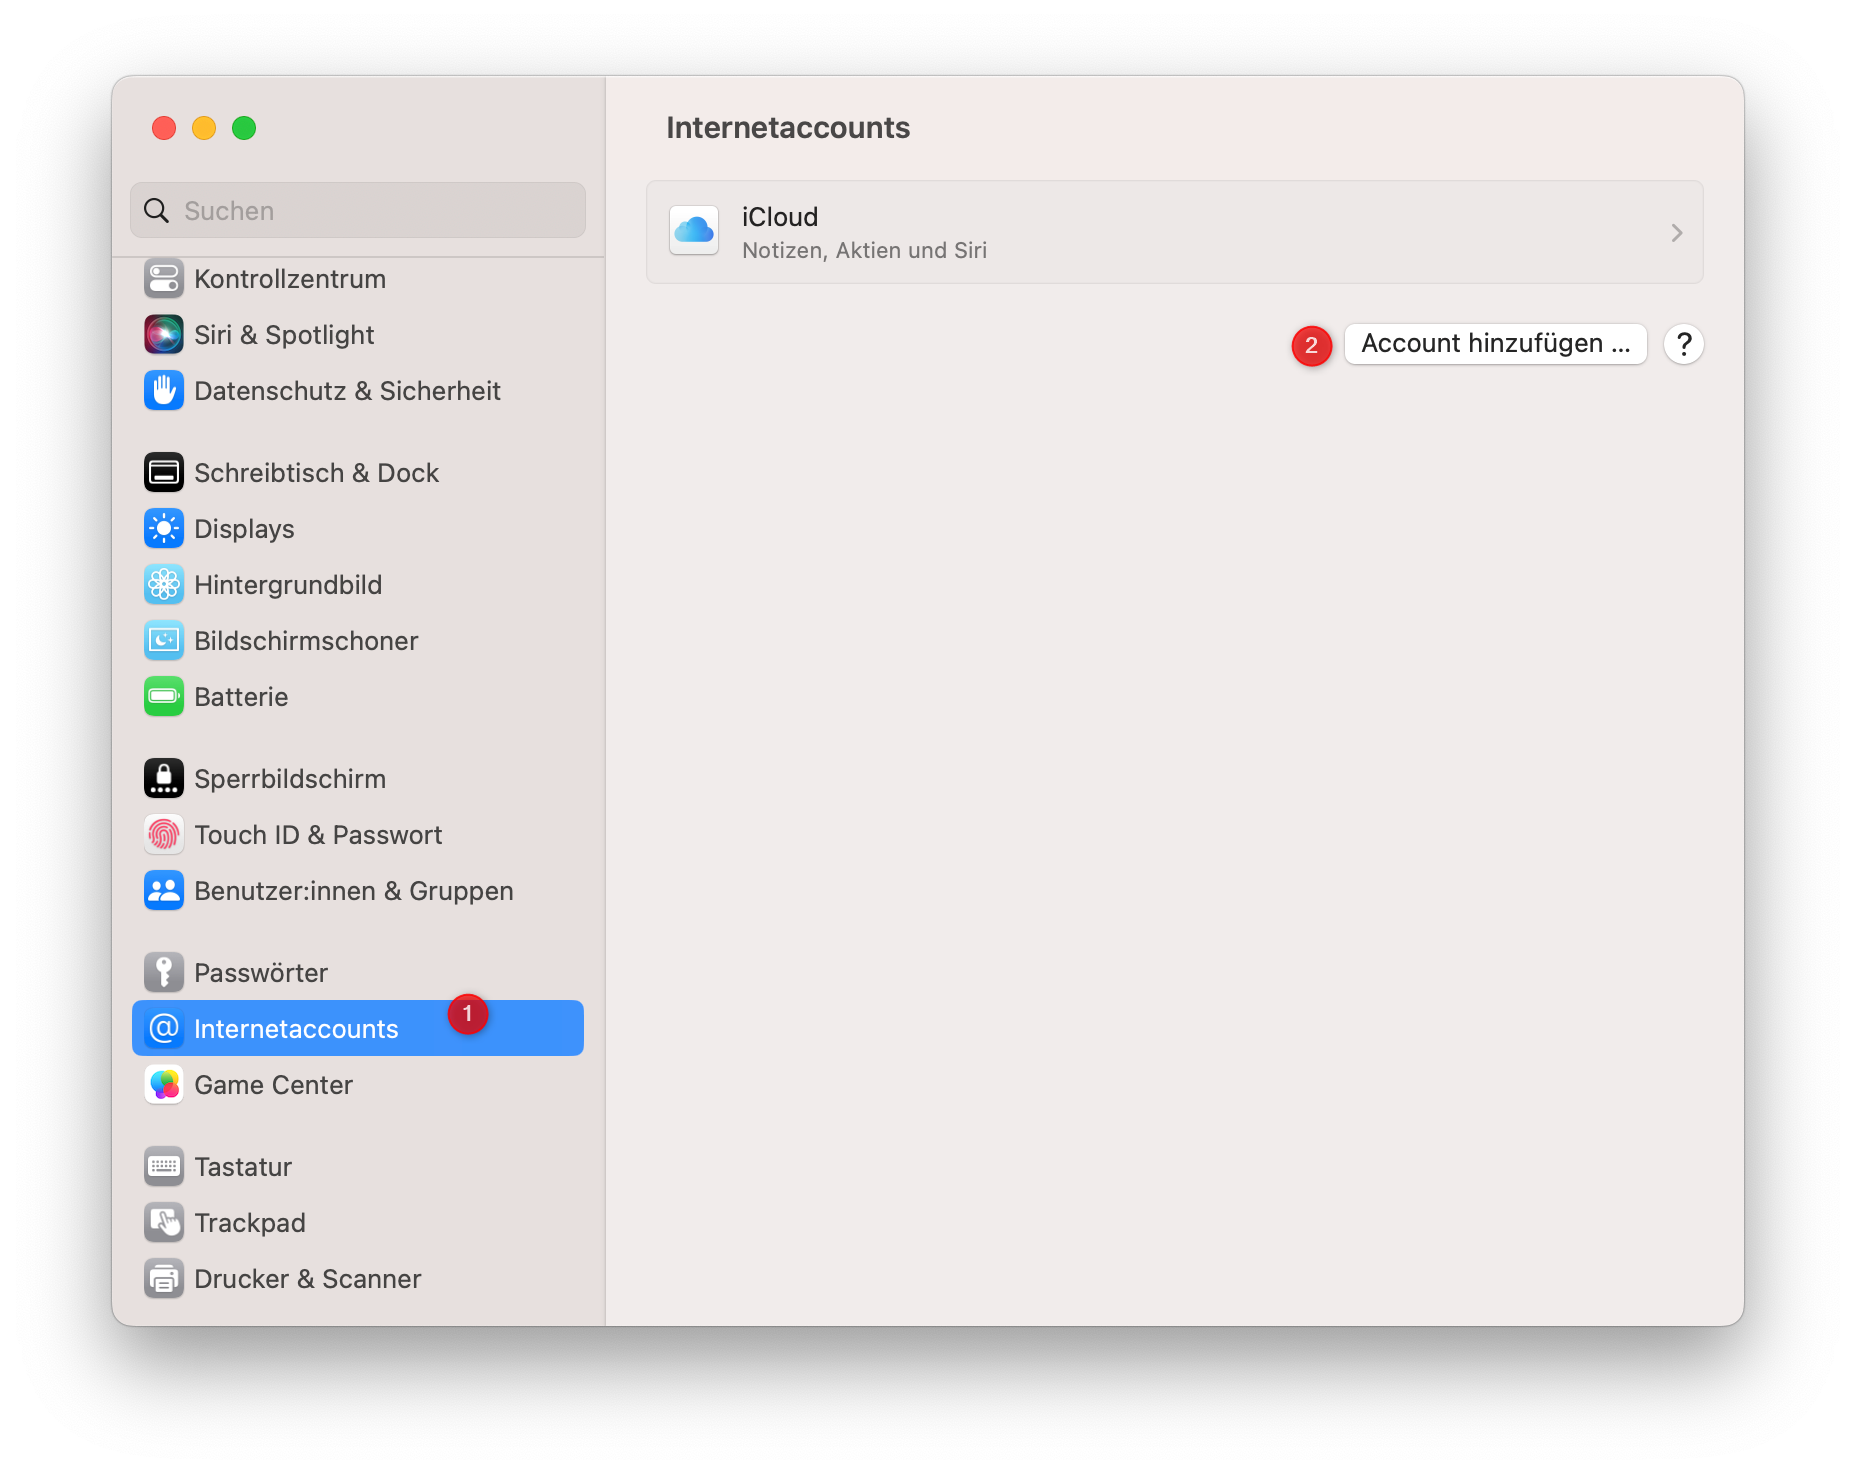Close the settings window with red button
The image size is (1856, 1474).
pos(164,128)
